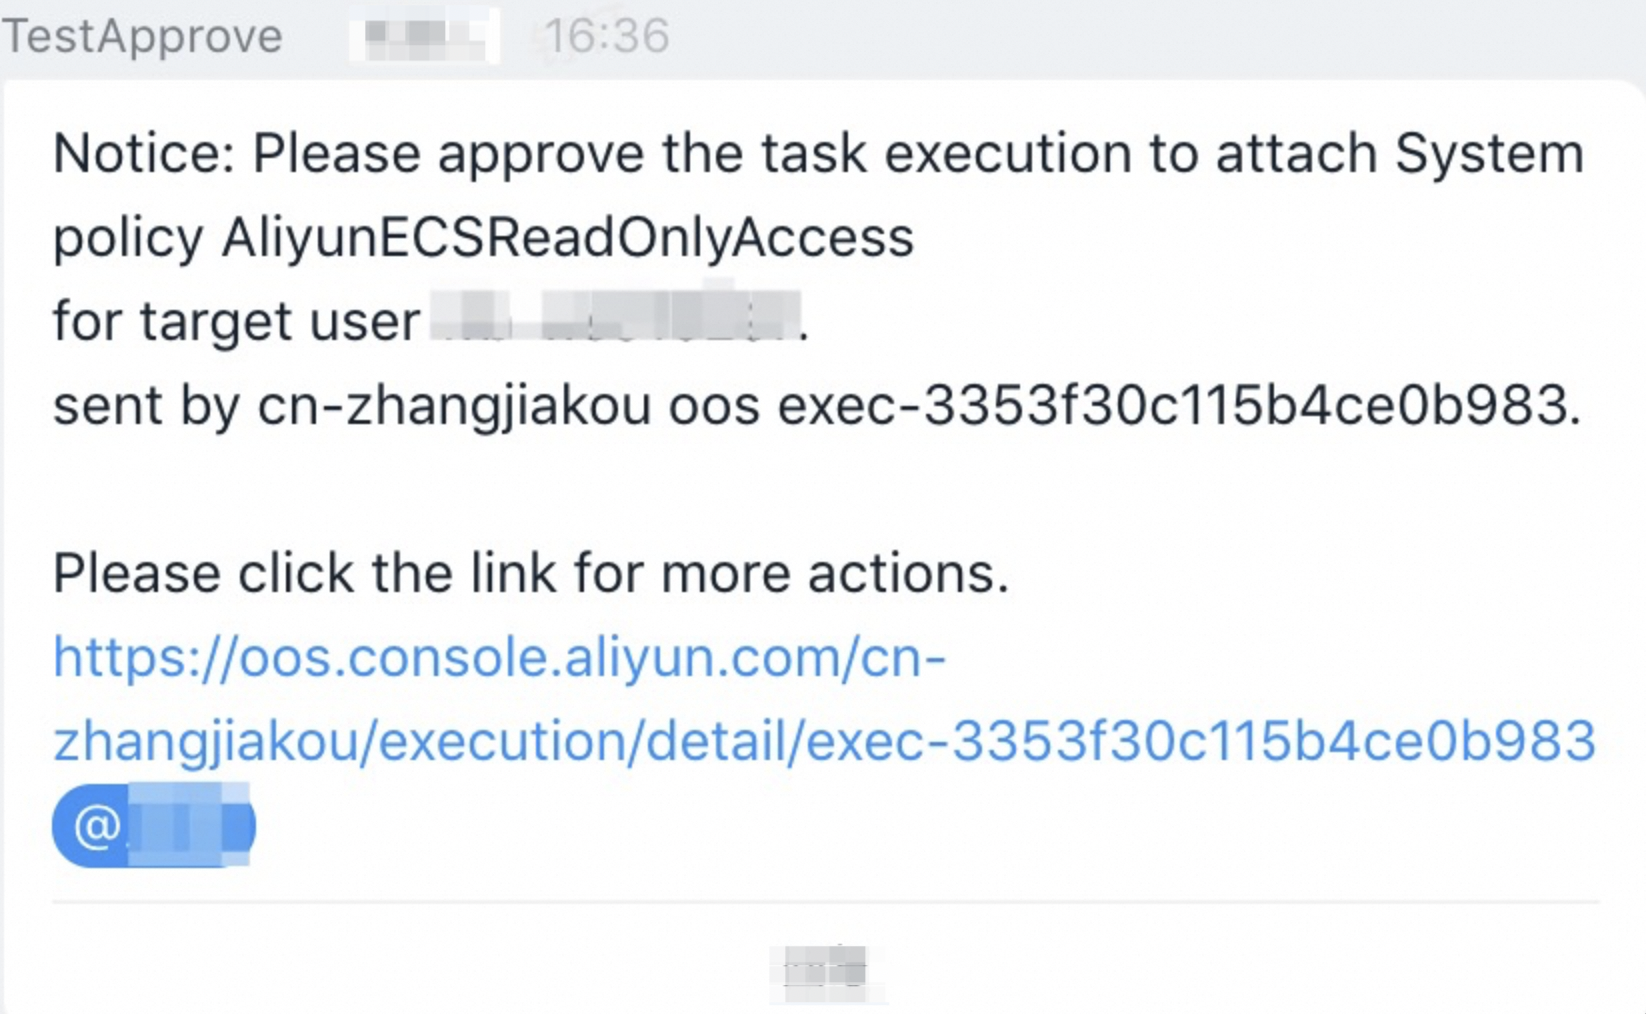Image resolution: width=1646 pixels, height=1014 pixels.
Task: Select the TestApprove sender name
Action: (x=143, y=36)
